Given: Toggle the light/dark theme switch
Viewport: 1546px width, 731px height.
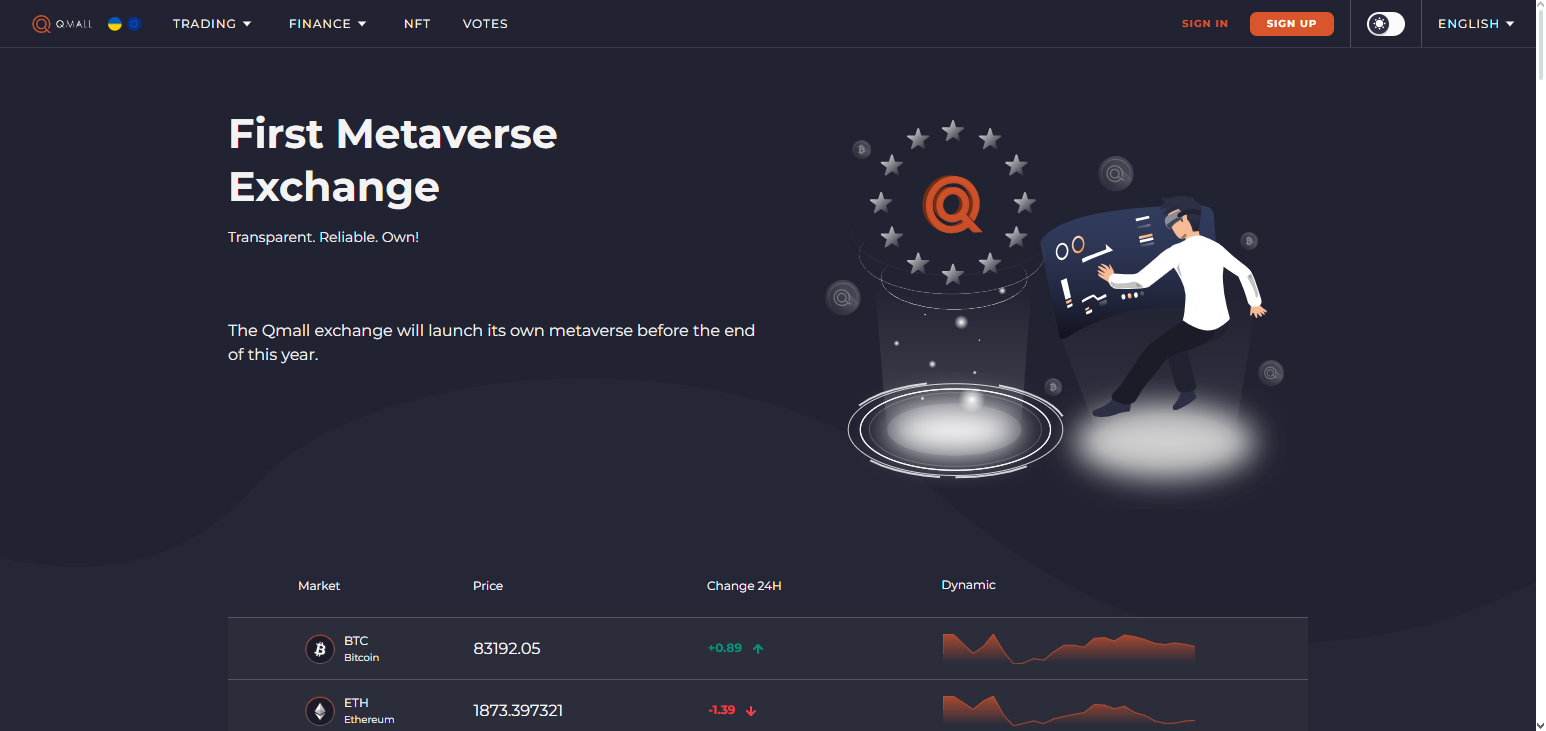Looking at the screenshot, I should click(x=1386, y=24).
